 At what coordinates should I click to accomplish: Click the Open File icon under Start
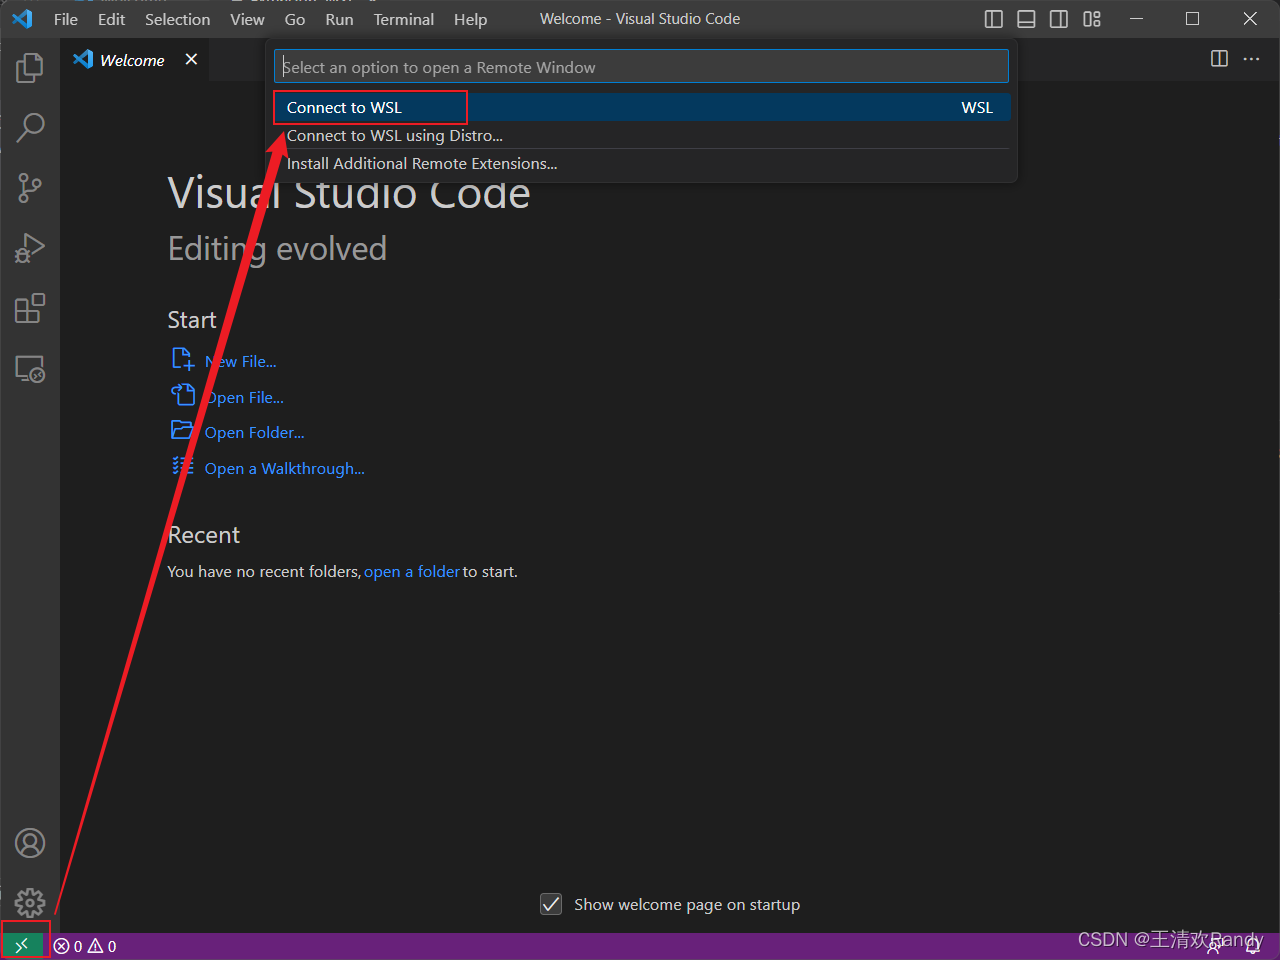[183, 394]
